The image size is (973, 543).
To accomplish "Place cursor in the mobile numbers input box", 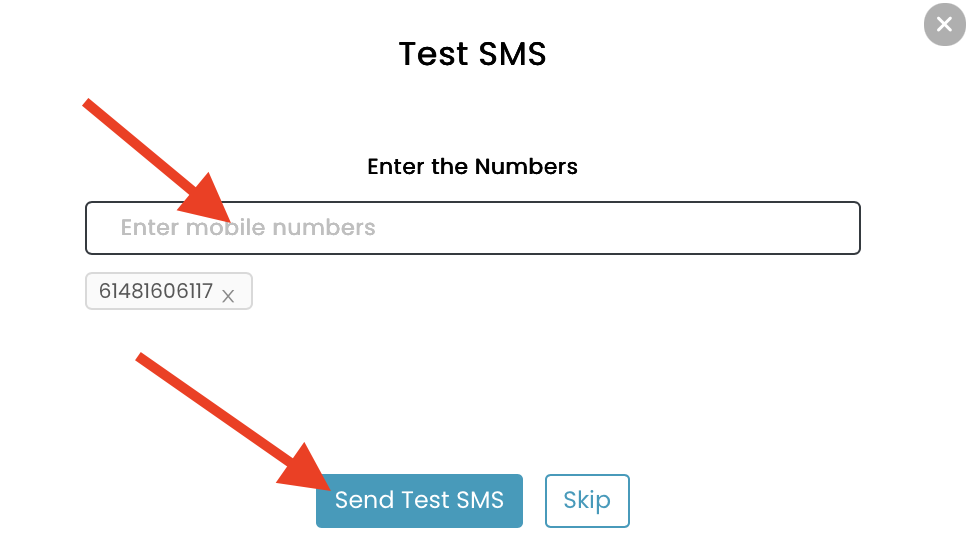I will click(473, 228).
